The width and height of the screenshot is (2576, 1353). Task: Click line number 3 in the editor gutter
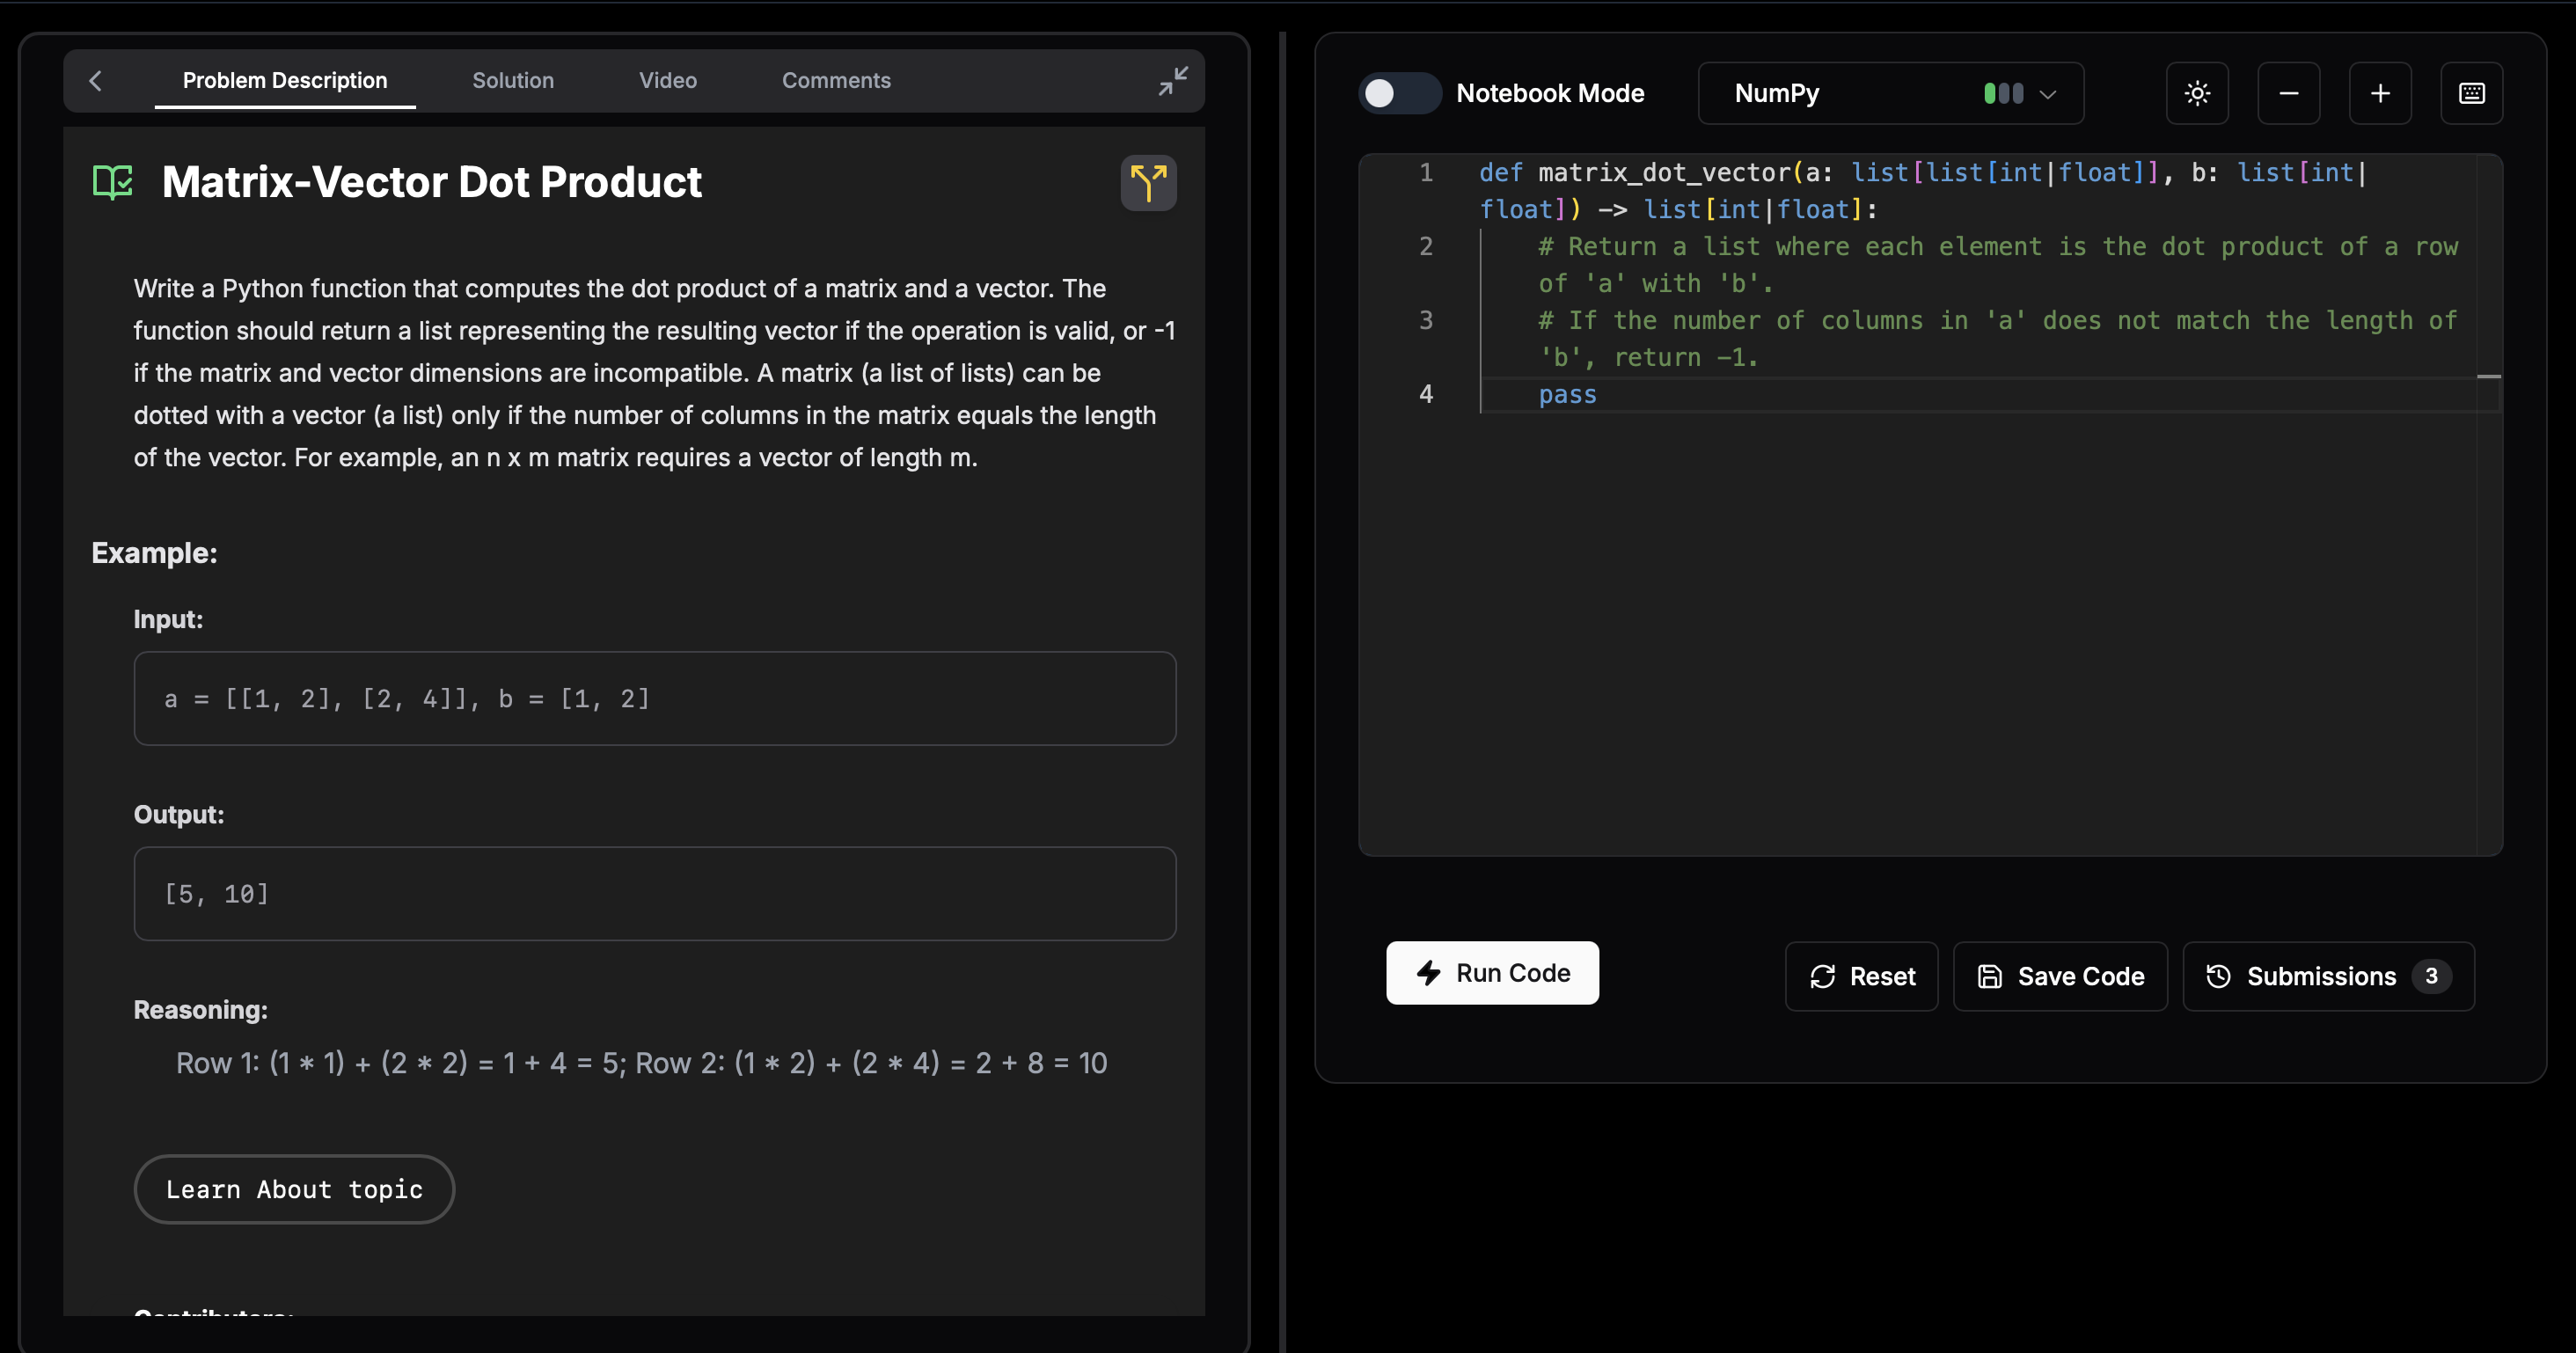point(1426,320)
